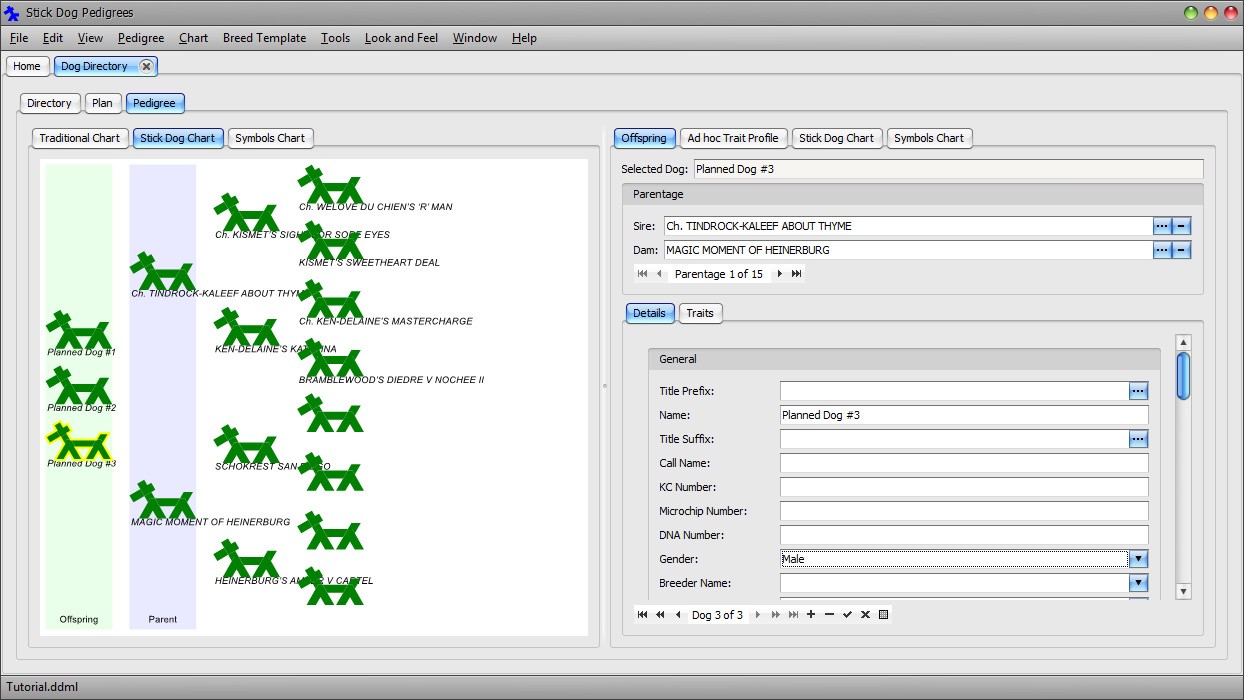Open the grid view icon in dog navigator
This screenshot has height=700, width=1244.
[x=883, y=615]
